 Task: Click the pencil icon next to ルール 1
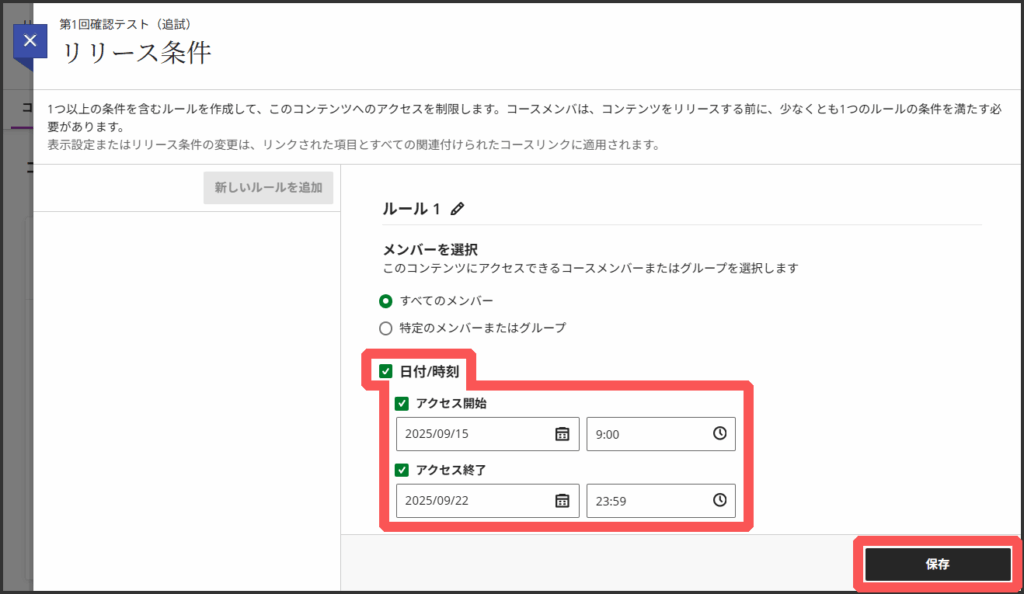tap(458, 209)
